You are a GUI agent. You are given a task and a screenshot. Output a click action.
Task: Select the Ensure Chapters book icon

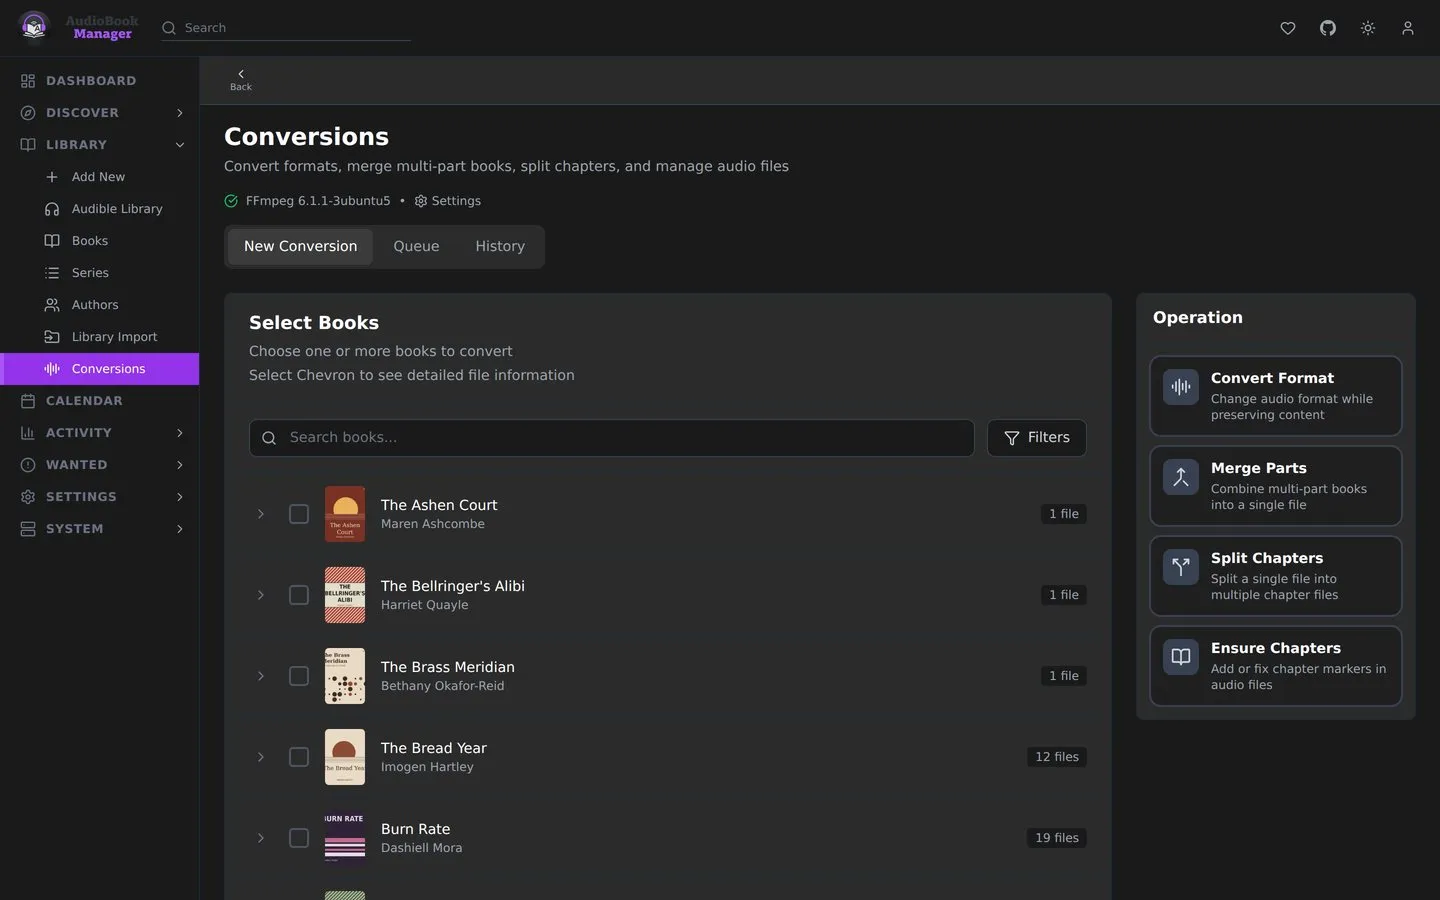coord(1181,657)
